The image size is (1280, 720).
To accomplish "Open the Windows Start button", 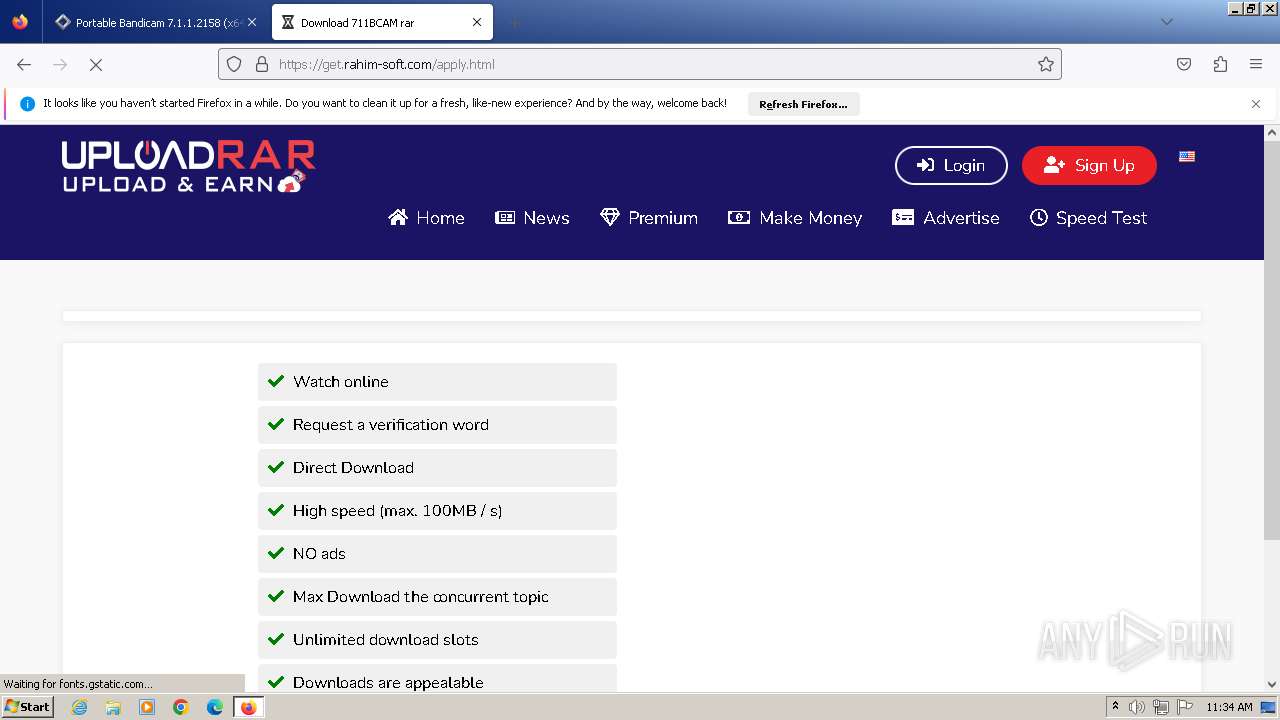I will (x=28, y=707).
